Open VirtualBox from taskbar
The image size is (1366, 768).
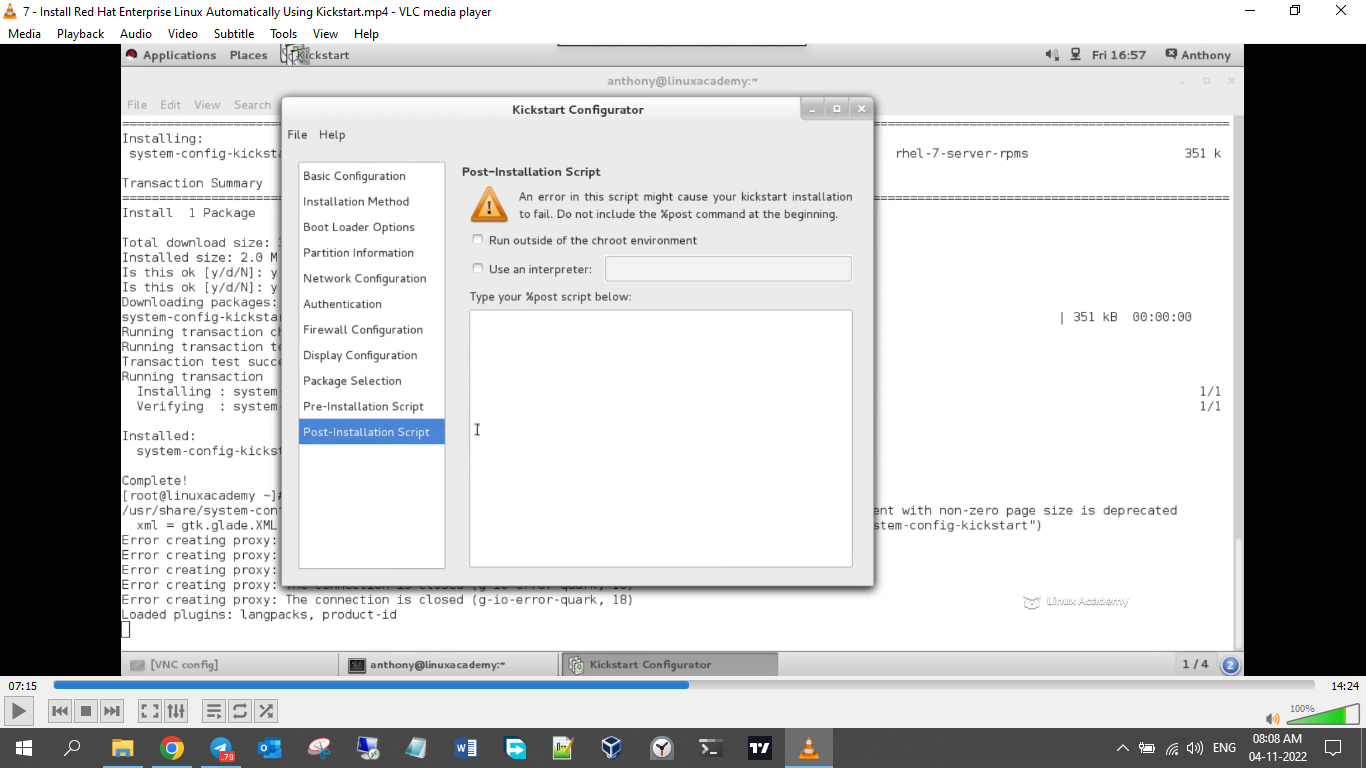pyautogui.click(x=612, y=748)
